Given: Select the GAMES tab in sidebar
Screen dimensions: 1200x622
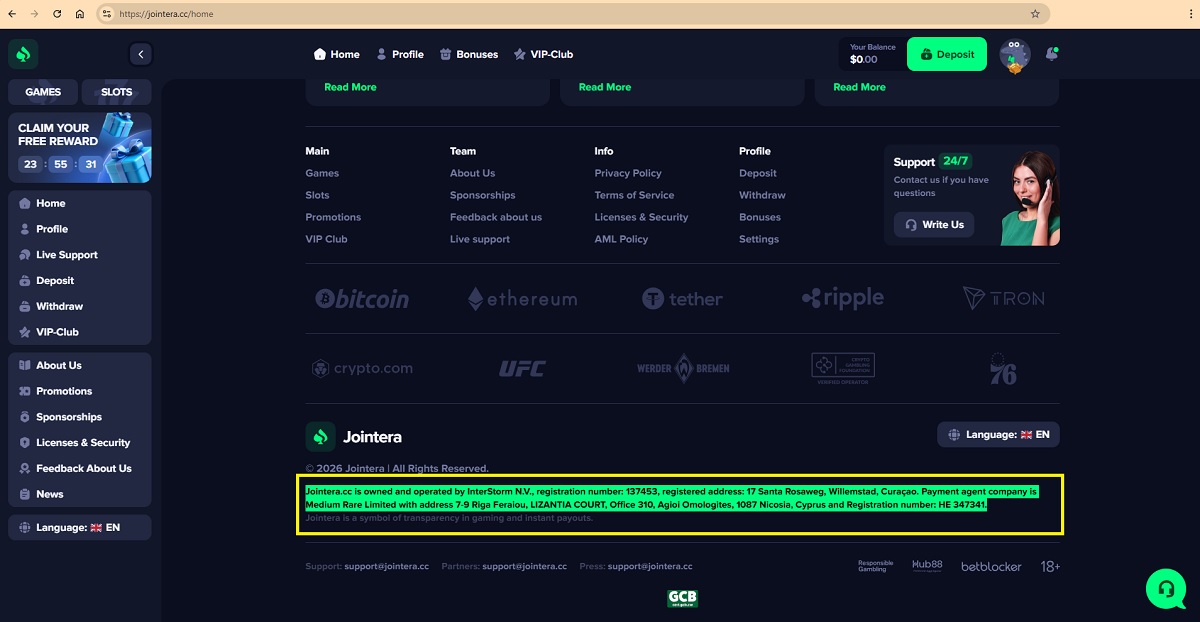Looking at the screenshot, I should click(43, 92).
